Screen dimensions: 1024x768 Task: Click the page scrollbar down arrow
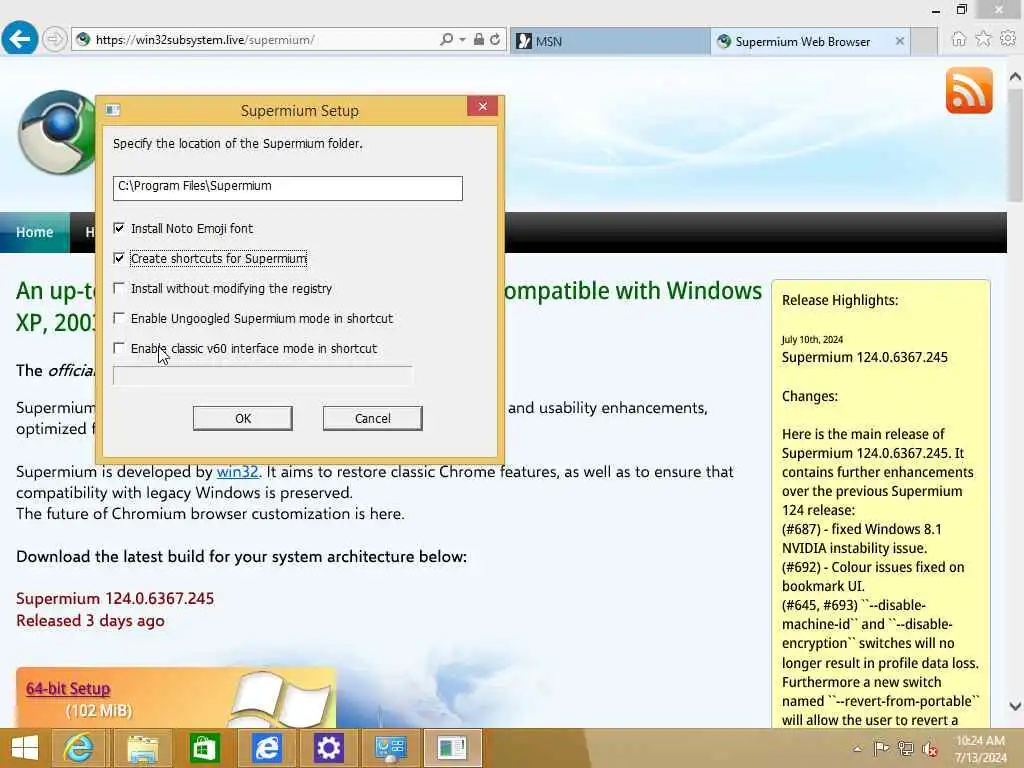pyautogui.click(x=1015, y=706)
